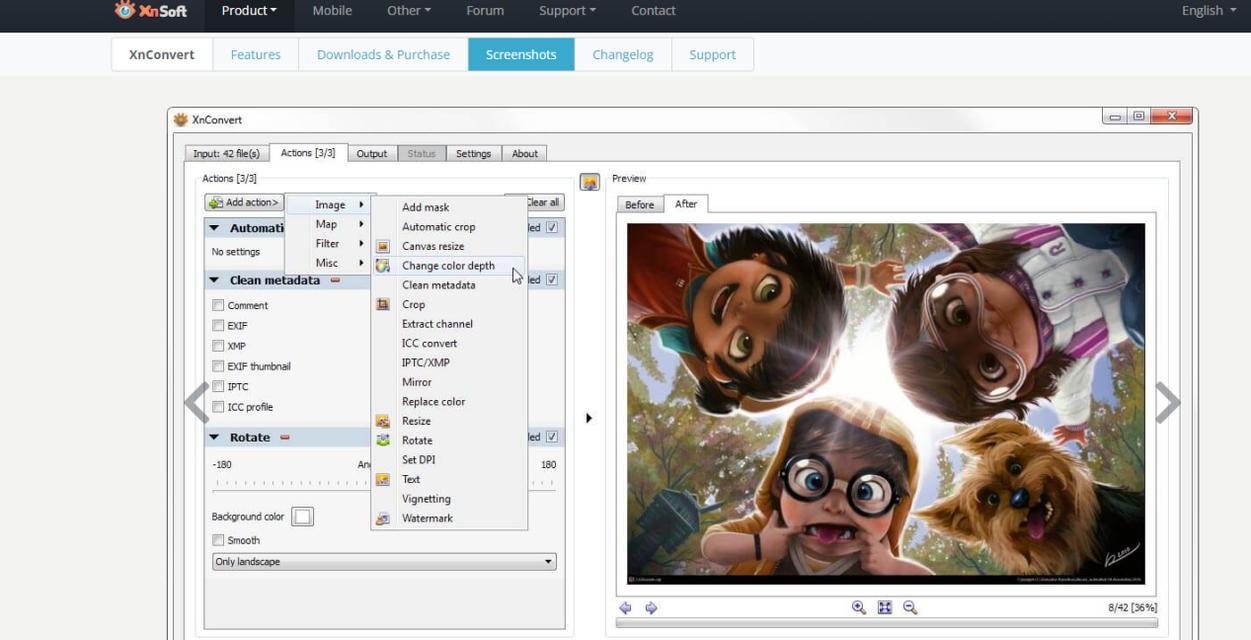Open the Image submenu
The height and width of the screenshot is (640, 1251).
pyautogui.click(x=330, y=204)
